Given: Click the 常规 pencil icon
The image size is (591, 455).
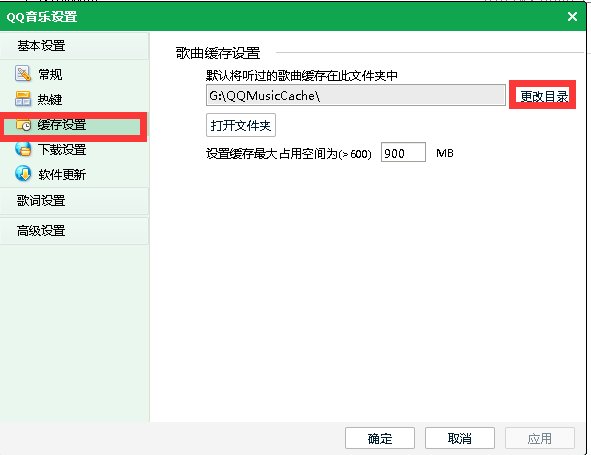Looking at the screenshot, I should point(23,74).
